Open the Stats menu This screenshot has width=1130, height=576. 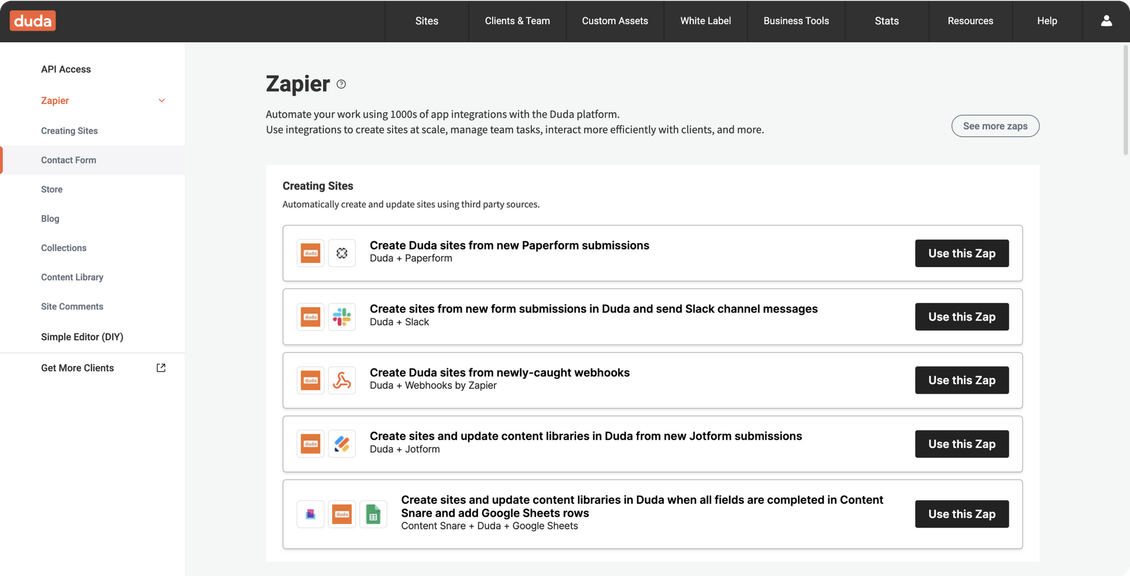pos(886,21)
